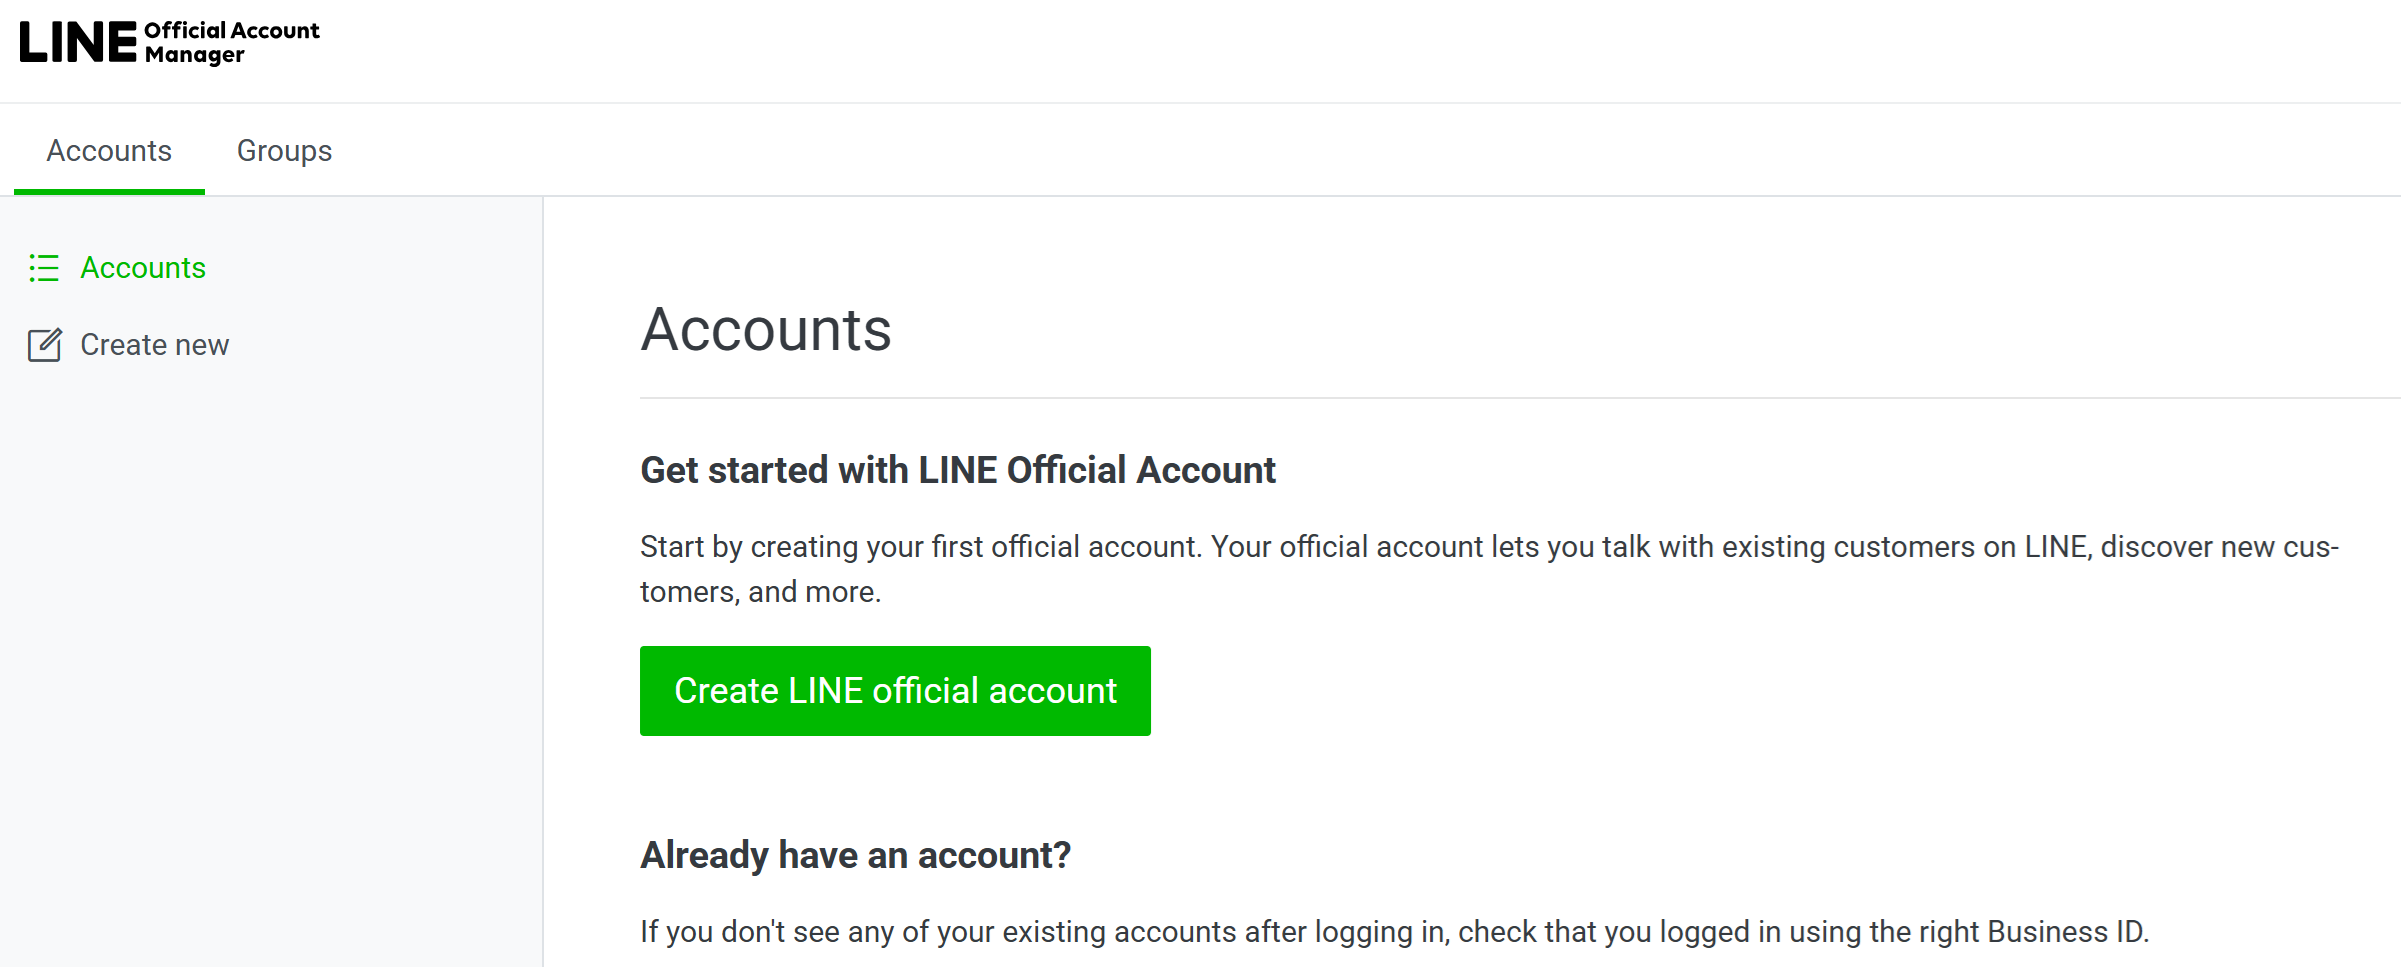This screenshot has height=967, width=2401.
Task: Switch to the Accounts tab
Action: point(108,150)
